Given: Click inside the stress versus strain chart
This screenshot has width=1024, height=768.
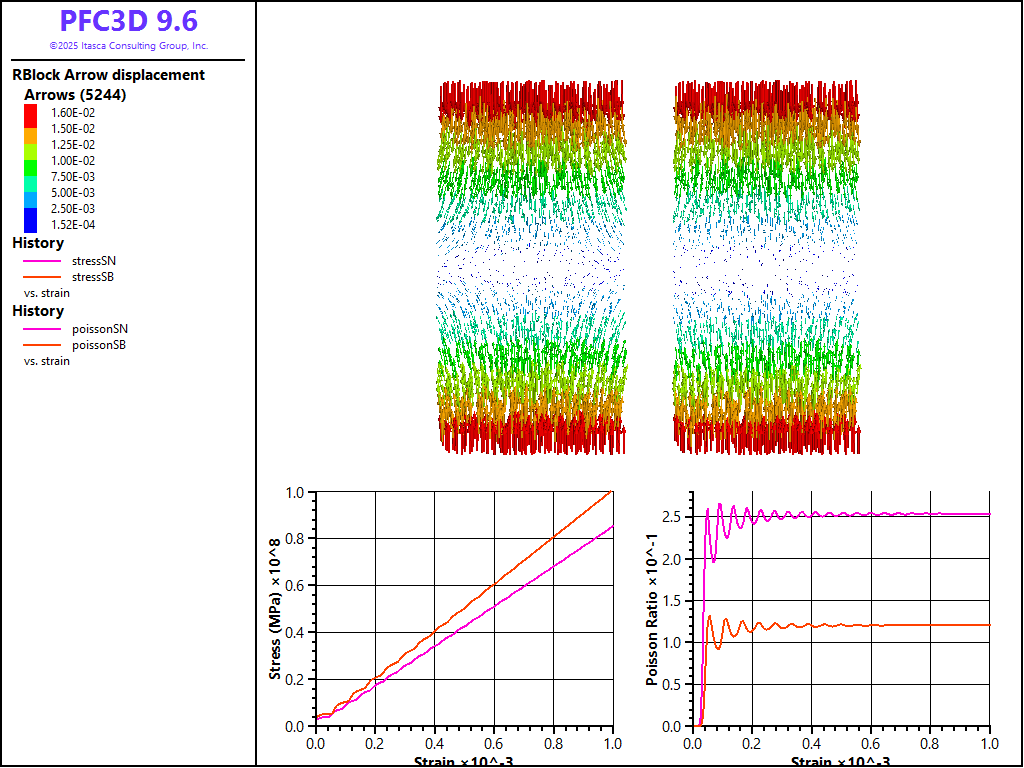Looking at the screenshot, I should (x=463, y=608).
